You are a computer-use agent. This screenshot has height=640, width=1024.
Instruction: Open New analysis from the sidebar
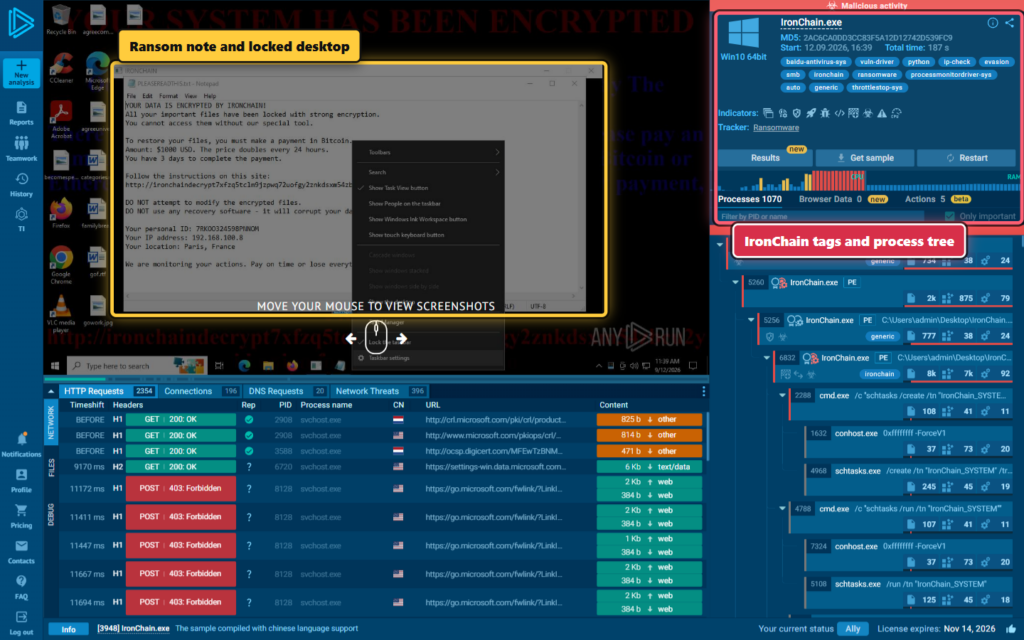pyautogui.click(x=21, y=72)
